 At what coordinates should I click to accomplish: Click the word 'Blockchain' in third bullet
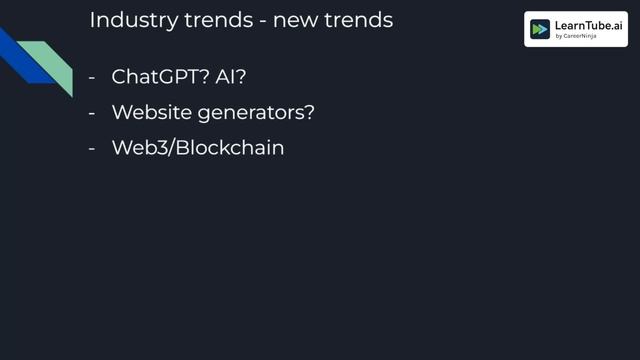point(230,147)
